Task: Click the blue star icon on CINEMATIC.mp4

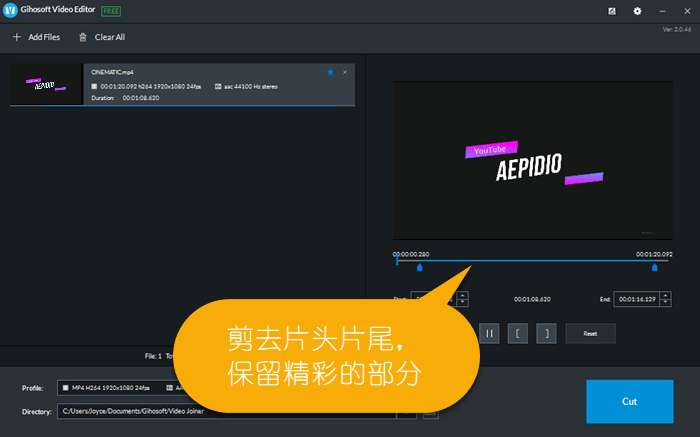Action: tap(330, 72)
